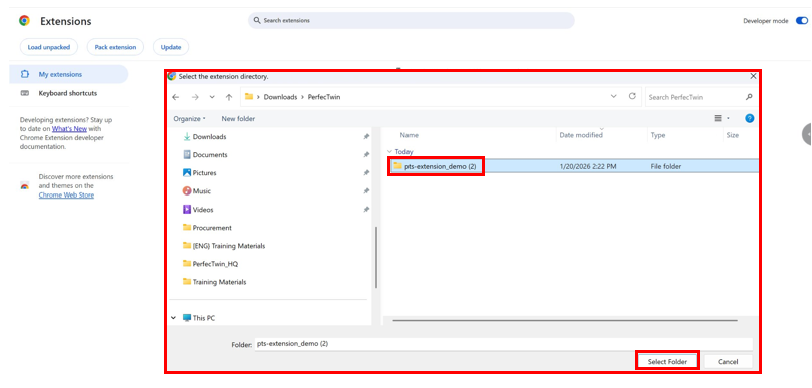Toggle Developer mode switch off
The width and height of the screenshot is (812, 388).
click(802, 21)
